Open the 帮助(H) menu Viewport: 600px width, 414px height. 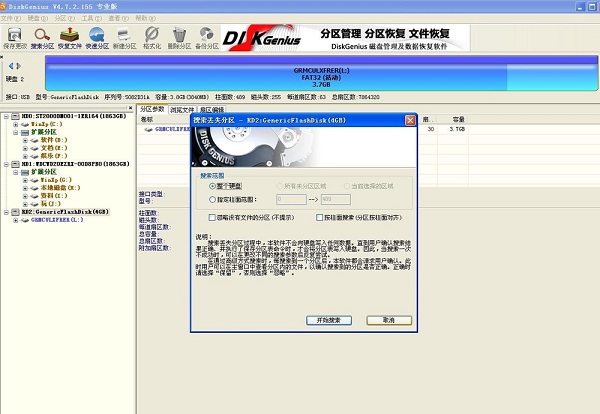click(145, 18)
